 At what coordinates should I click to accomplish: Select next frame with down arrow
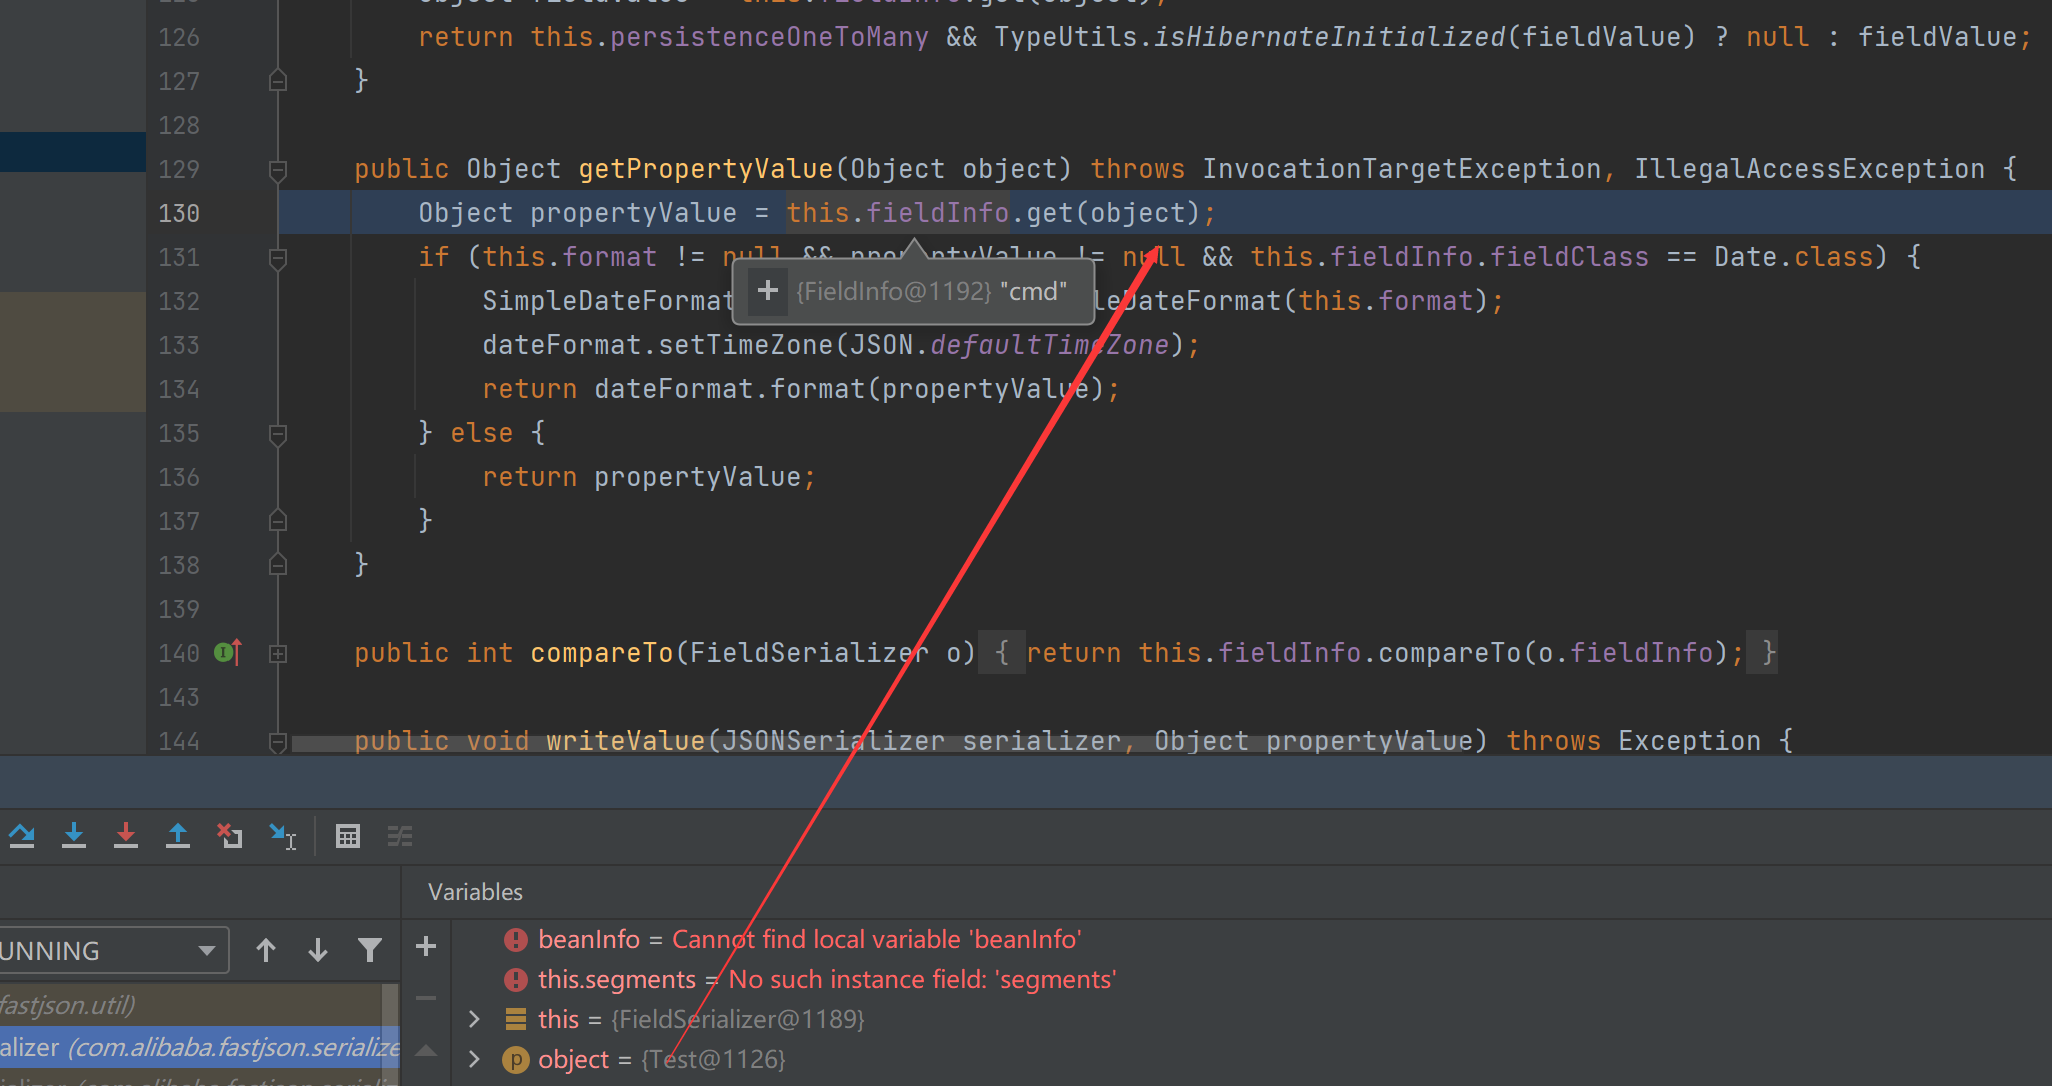318,950
